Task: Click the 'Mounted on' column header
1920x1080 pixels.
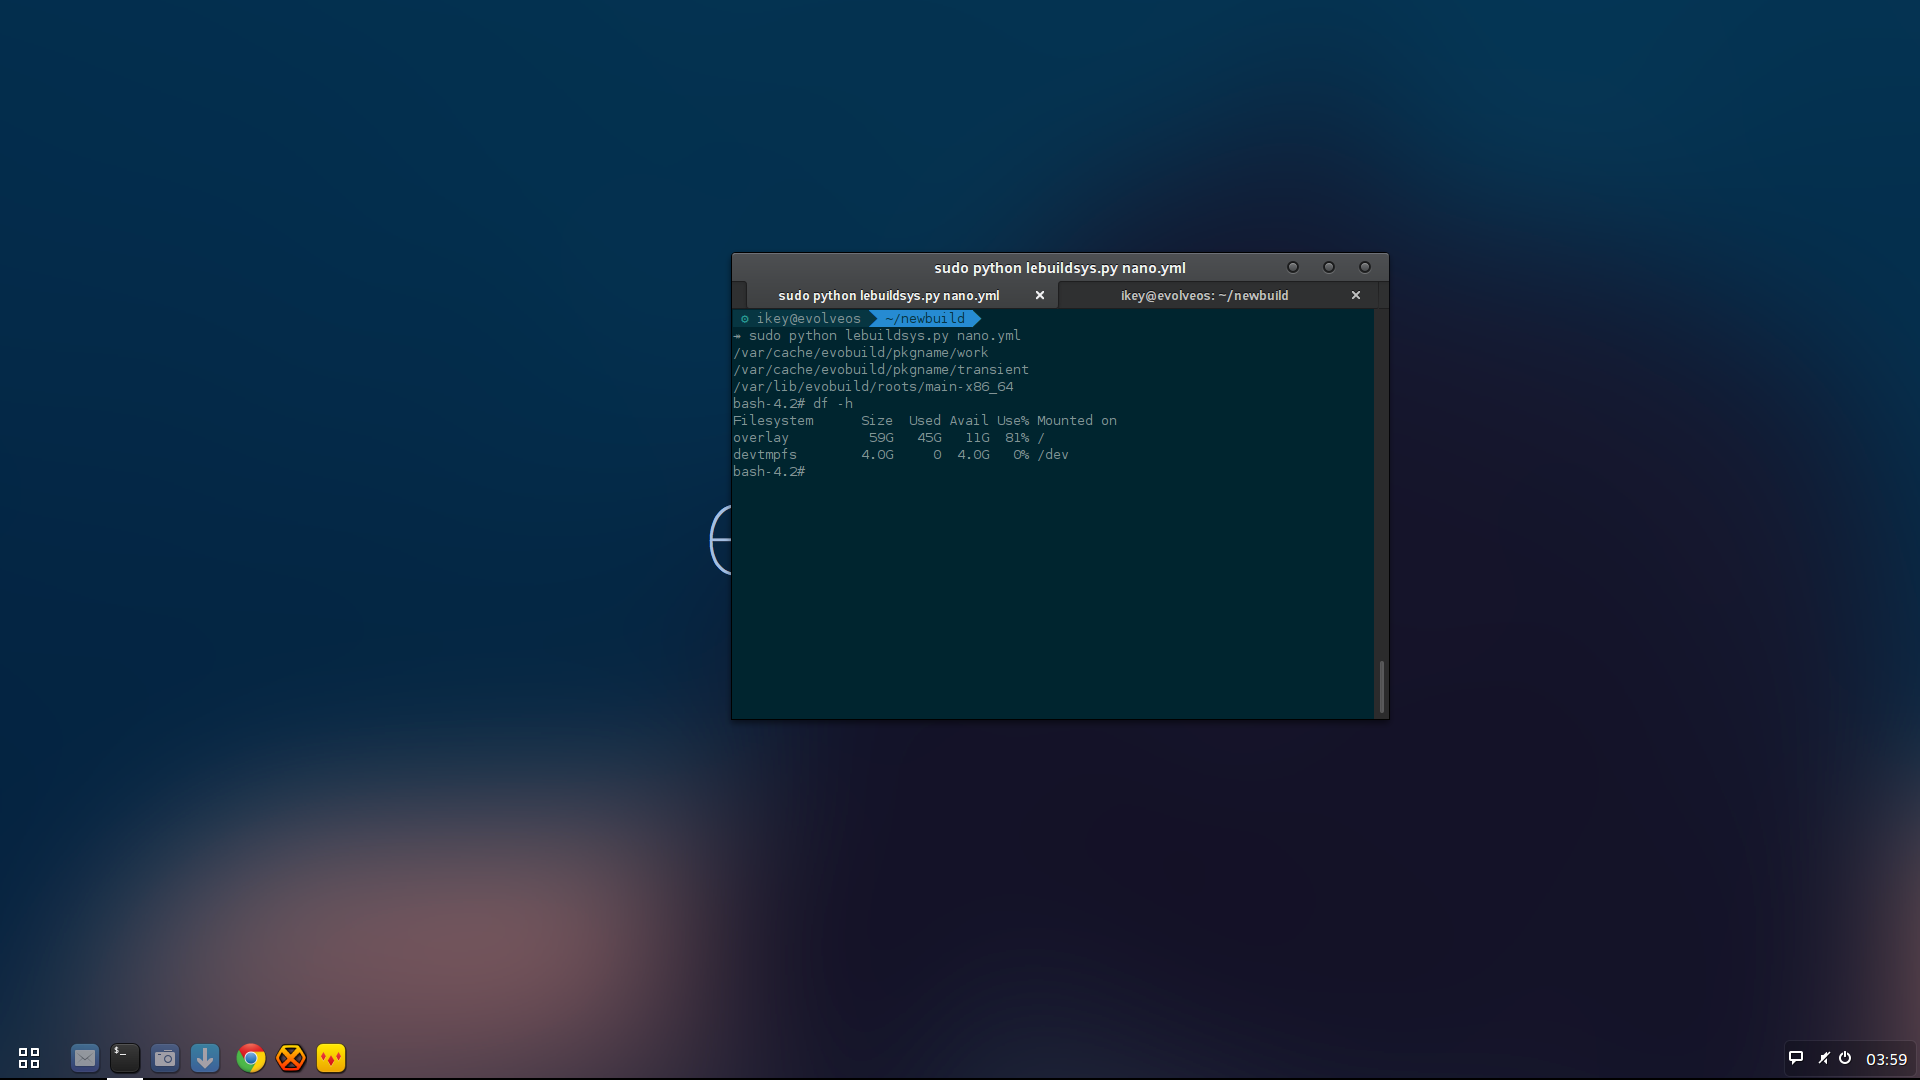Action: point(1077,420)
